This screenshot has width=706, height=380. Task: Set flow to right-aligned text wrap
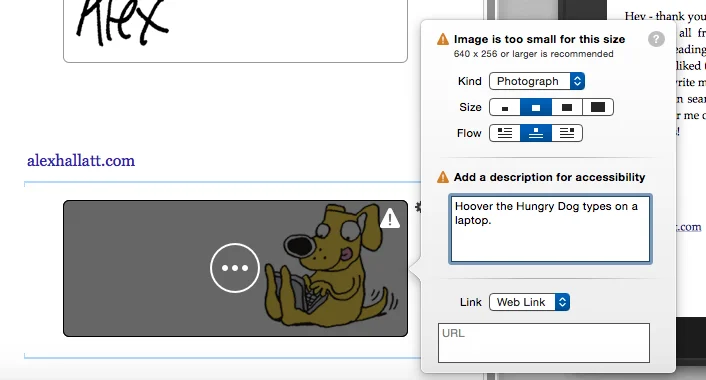[x=567, y=133]
